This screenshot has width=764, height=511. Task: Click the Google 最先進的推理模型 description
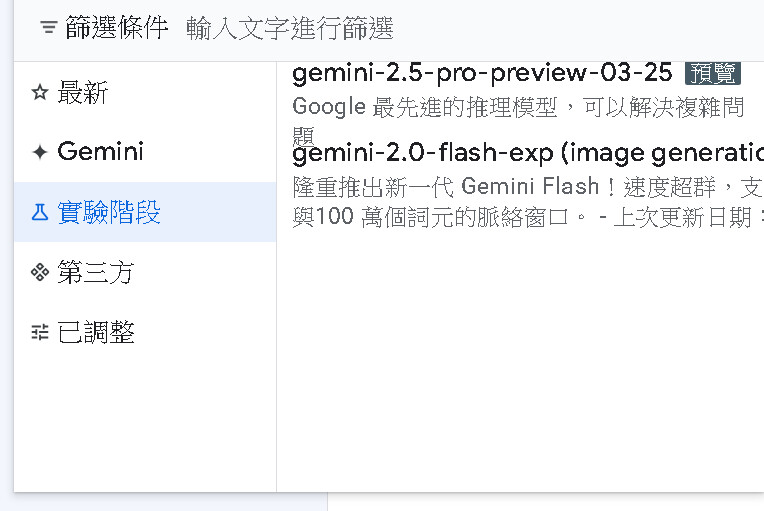pyautogui.click(x=518, y=107)
